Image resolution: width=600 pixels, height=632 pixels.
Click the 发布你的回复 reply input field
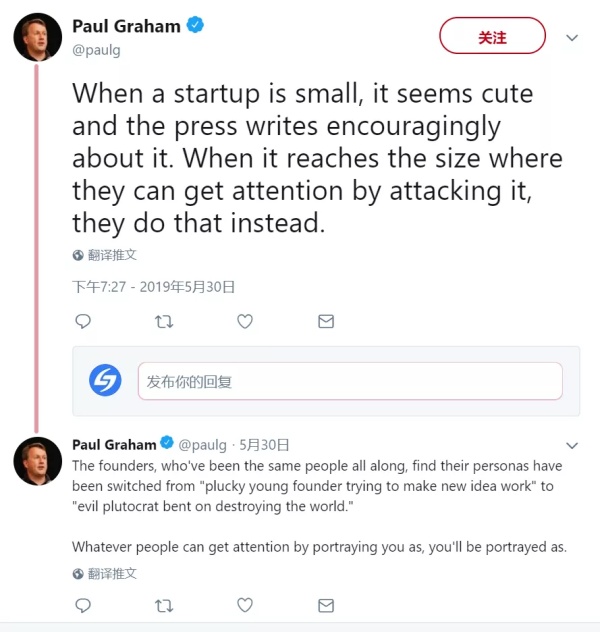point(350,381)
